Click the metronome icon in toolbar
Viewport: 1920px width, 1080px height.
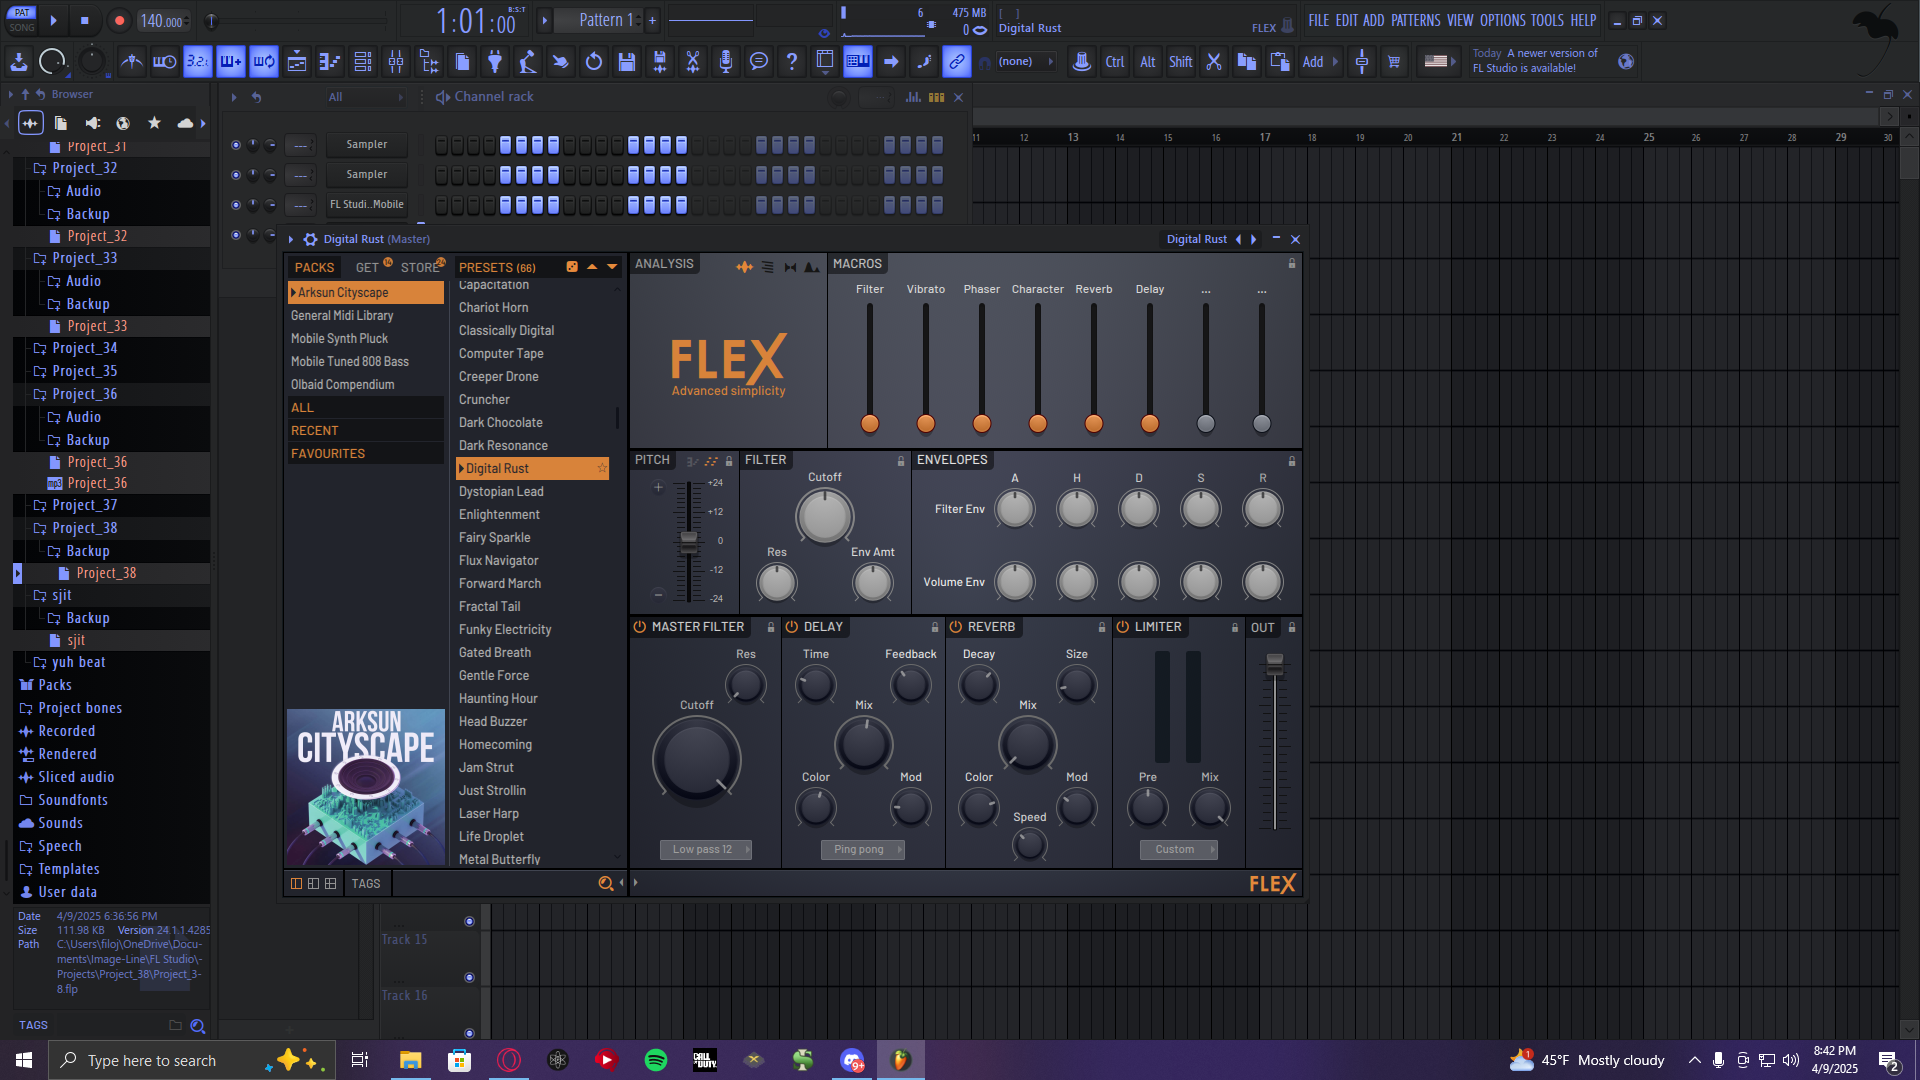131,62
